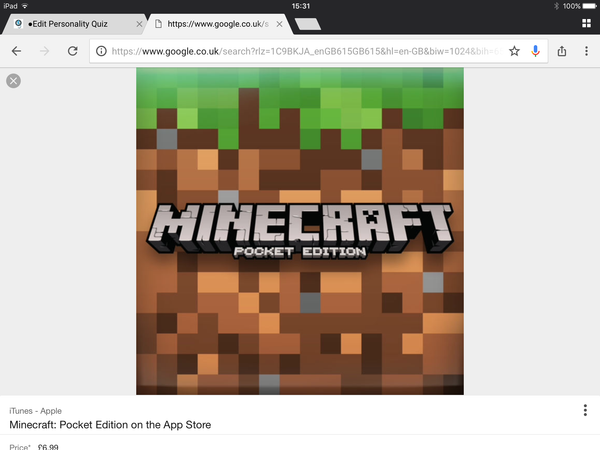Image resolution: width=600 pixels, height=450 pixels.
Task: Open Minecraft: Pocket Edition App Store link
Action: pos(110,425)
